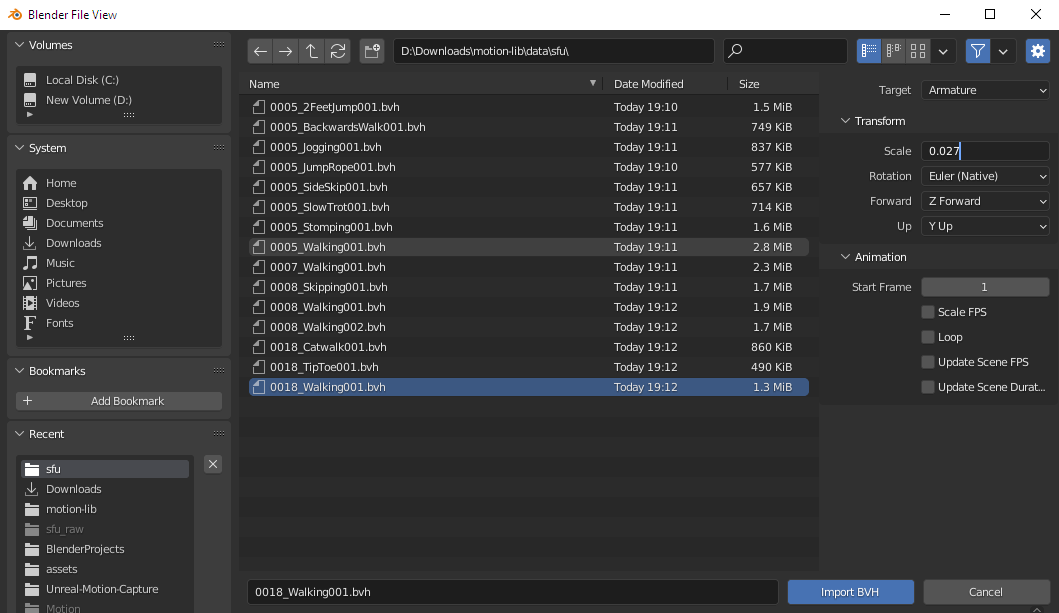Viewport: 1059px width, 613px height.
Task: Open the Forward axis dropdown
Action: pos(985,201)
